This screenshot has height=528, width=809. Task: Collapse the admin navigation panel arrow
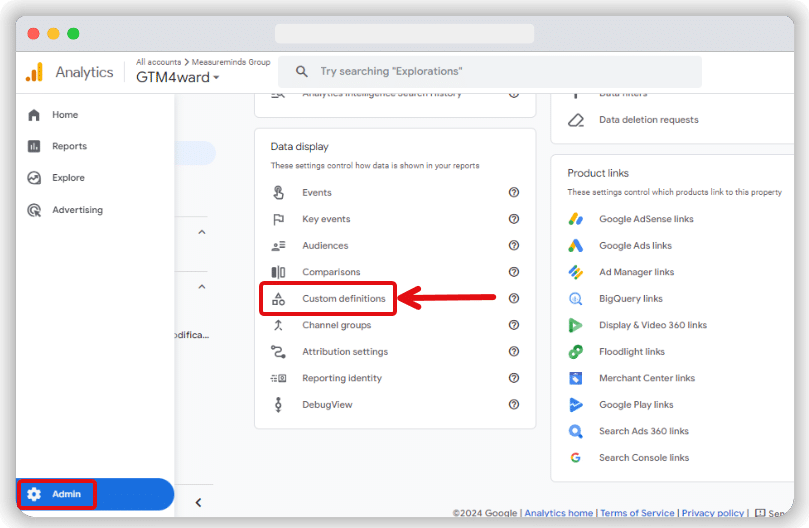click(198, 502)
